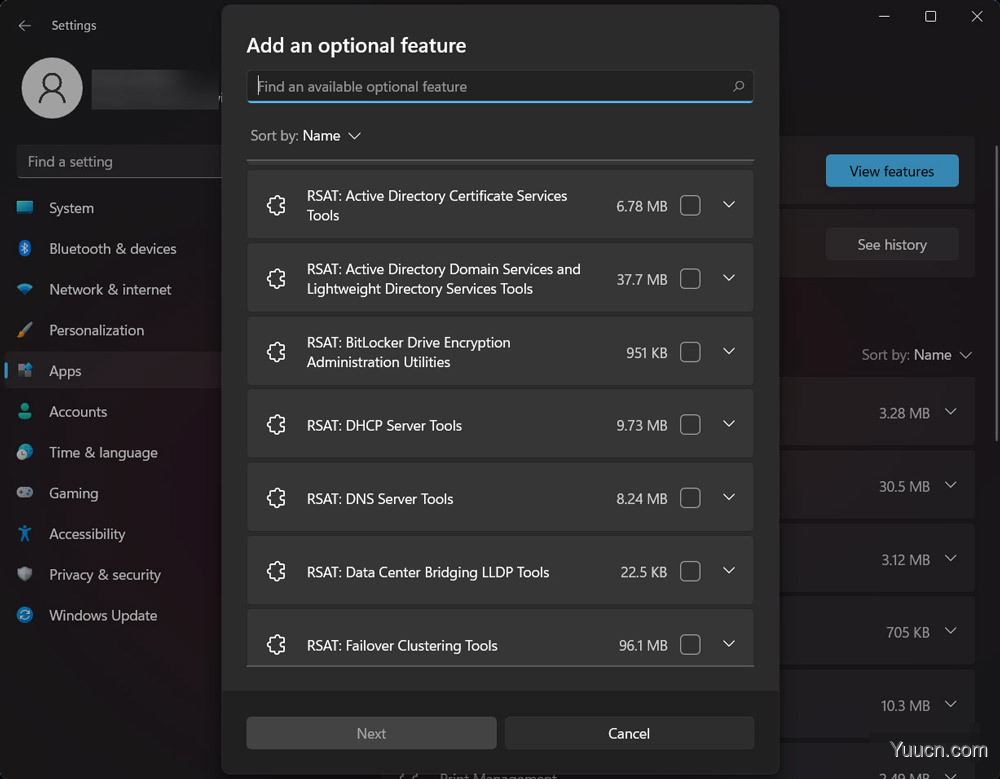Screen dimensions: 1000x779
Task: Click the puzzle icon for Failover Clustering Tools
Action: pyautogui.click(x=276, y=645)
